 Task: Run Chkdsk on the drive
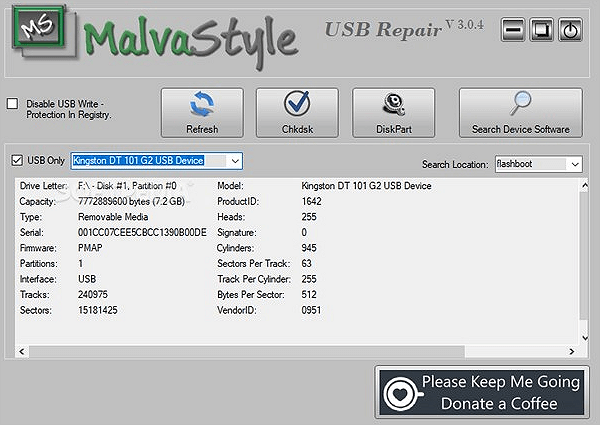[297, 113]
